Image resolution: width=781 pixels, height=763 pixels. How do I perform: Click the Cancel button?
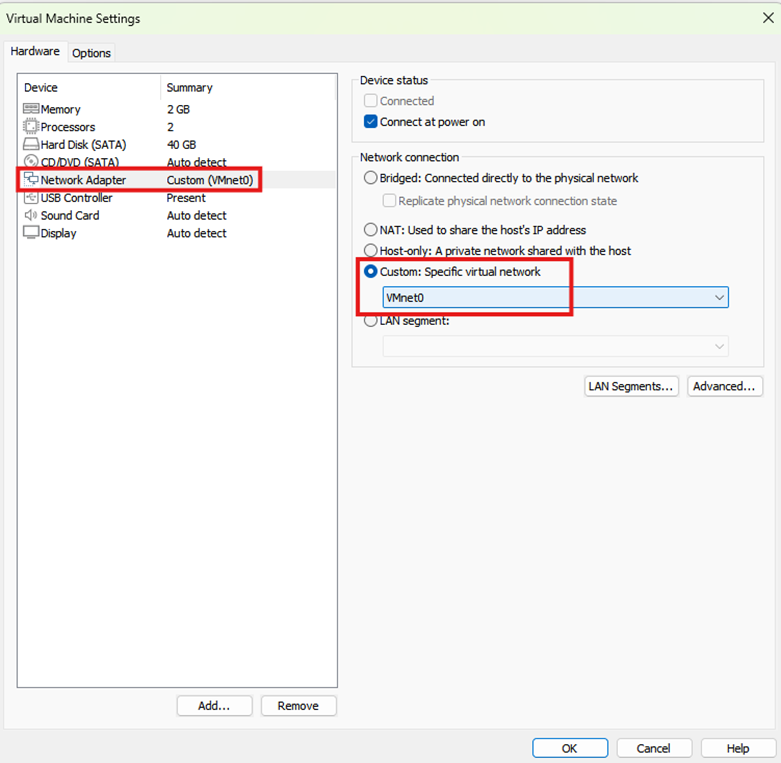[654, 748]
